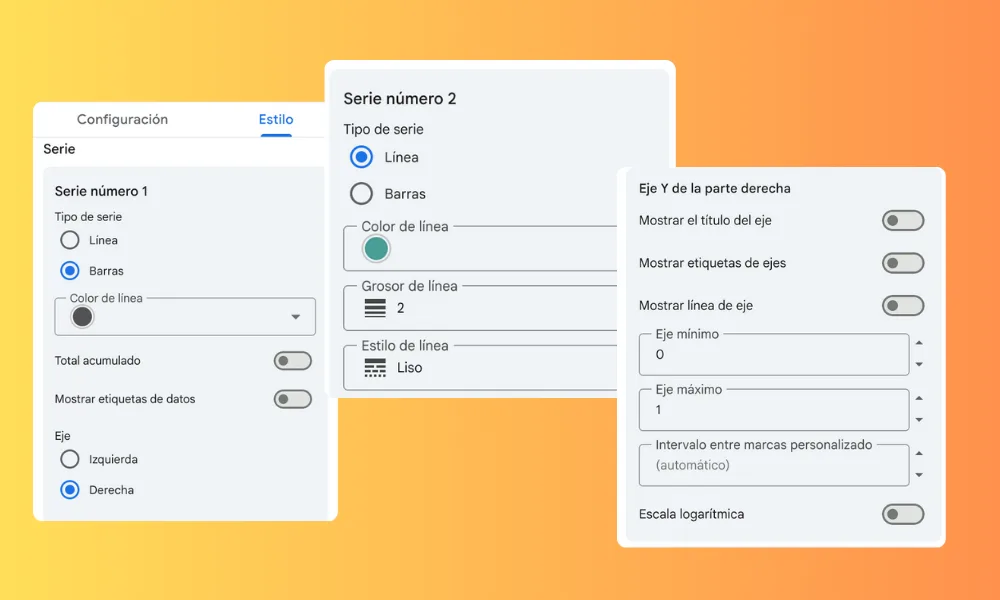Choose Barras type for Serie número 2
Image resolution: width=1000 pixels, height=600 pixels.
pyautogui.click(x=362, y=194)
